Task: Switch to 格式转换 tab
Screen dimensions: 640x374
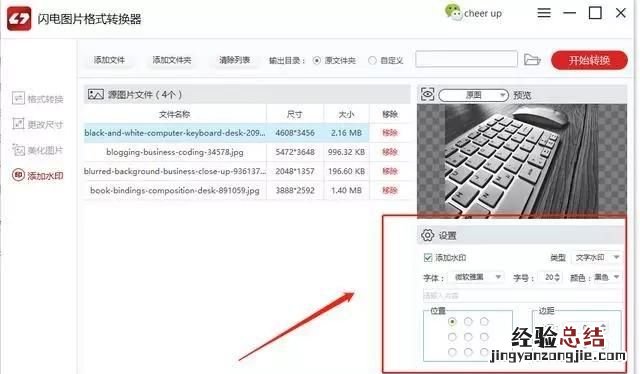Action: 38,99
